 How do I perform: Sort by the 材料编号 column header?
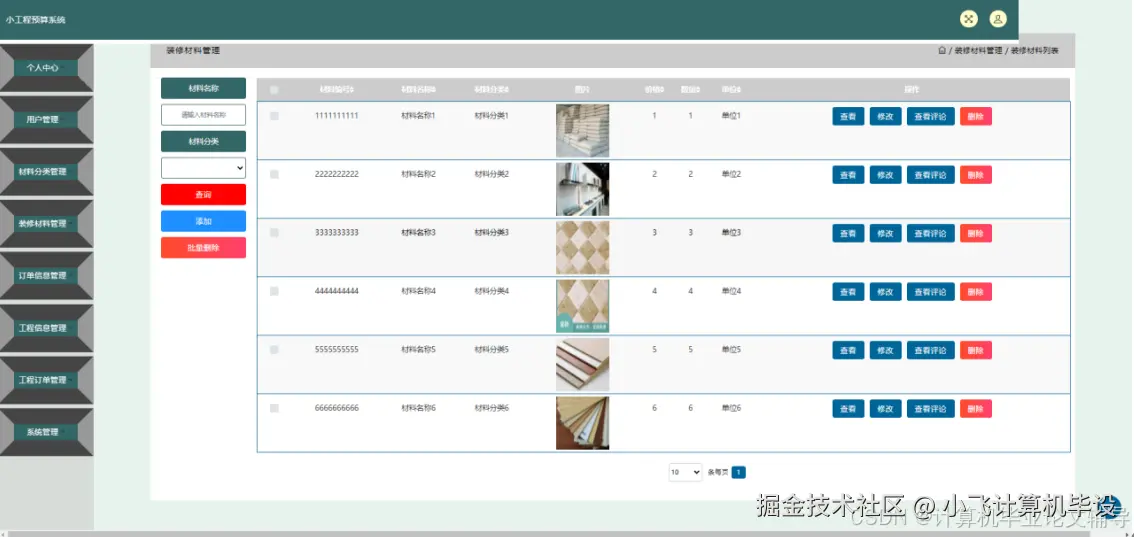[337, 90]
